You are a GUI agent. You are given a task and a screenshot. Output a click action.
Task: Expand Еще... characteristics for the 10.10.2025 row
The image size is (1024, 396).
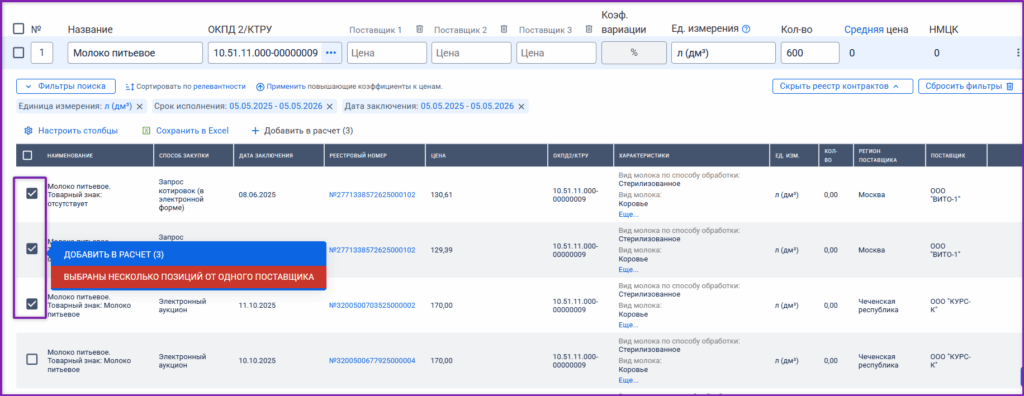pyautogui.click(x=628, y=380)
